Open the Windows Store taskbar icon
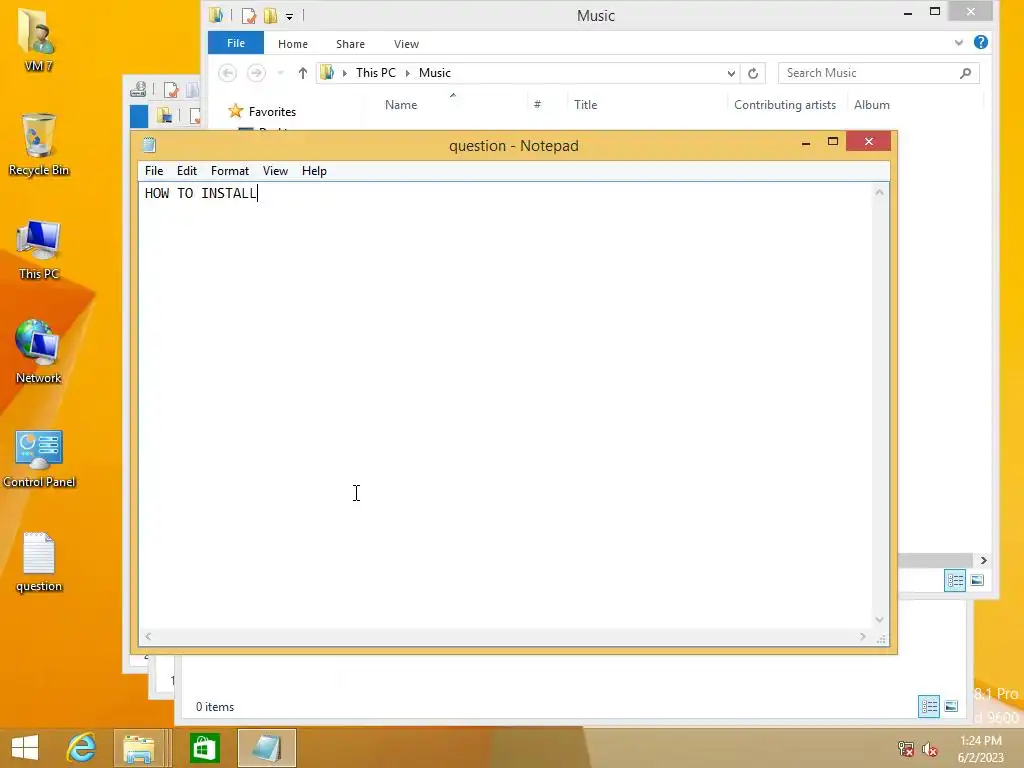Viewport: 1024px width, 768px height. (205, 748)
